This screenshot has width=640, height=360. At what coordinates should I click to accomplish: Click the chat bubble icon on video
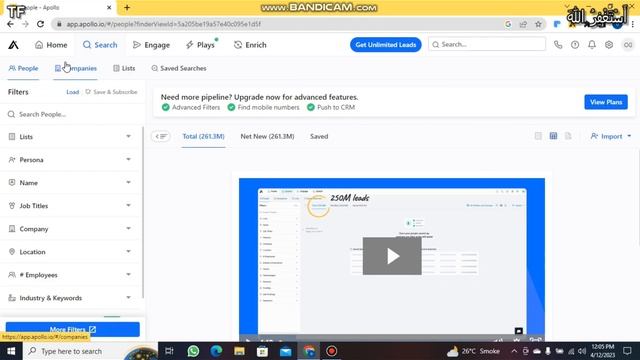pos(518,331)
